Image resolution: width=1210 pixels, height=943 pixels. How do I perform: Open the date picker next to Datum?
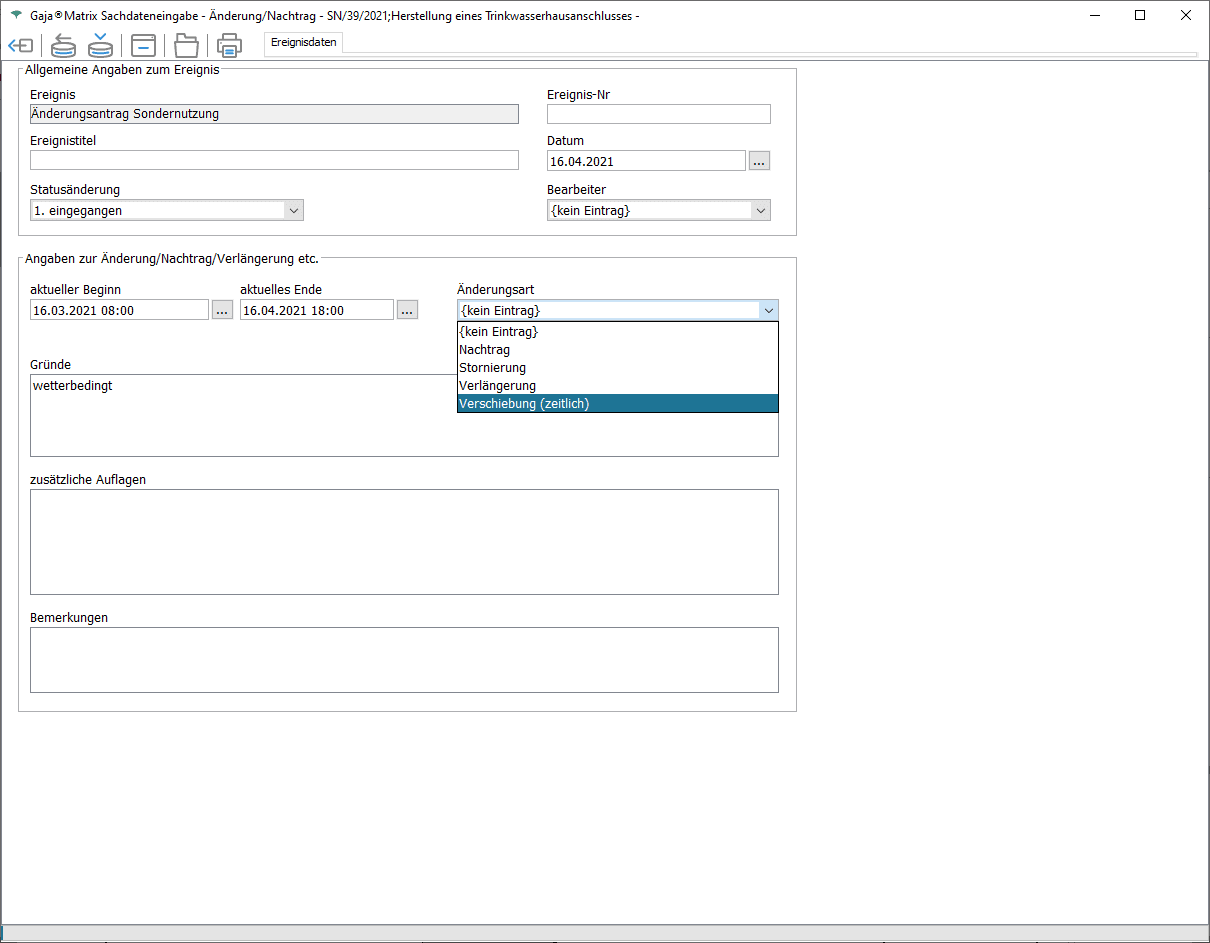[759, 161]
